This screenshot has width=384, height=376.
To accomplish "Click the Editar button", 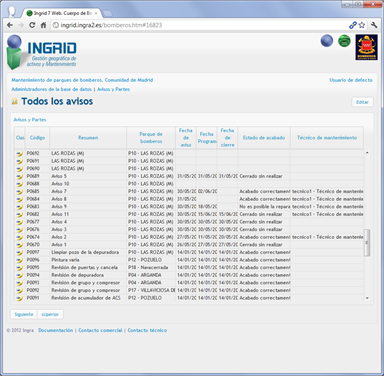I will coord(362,102).
